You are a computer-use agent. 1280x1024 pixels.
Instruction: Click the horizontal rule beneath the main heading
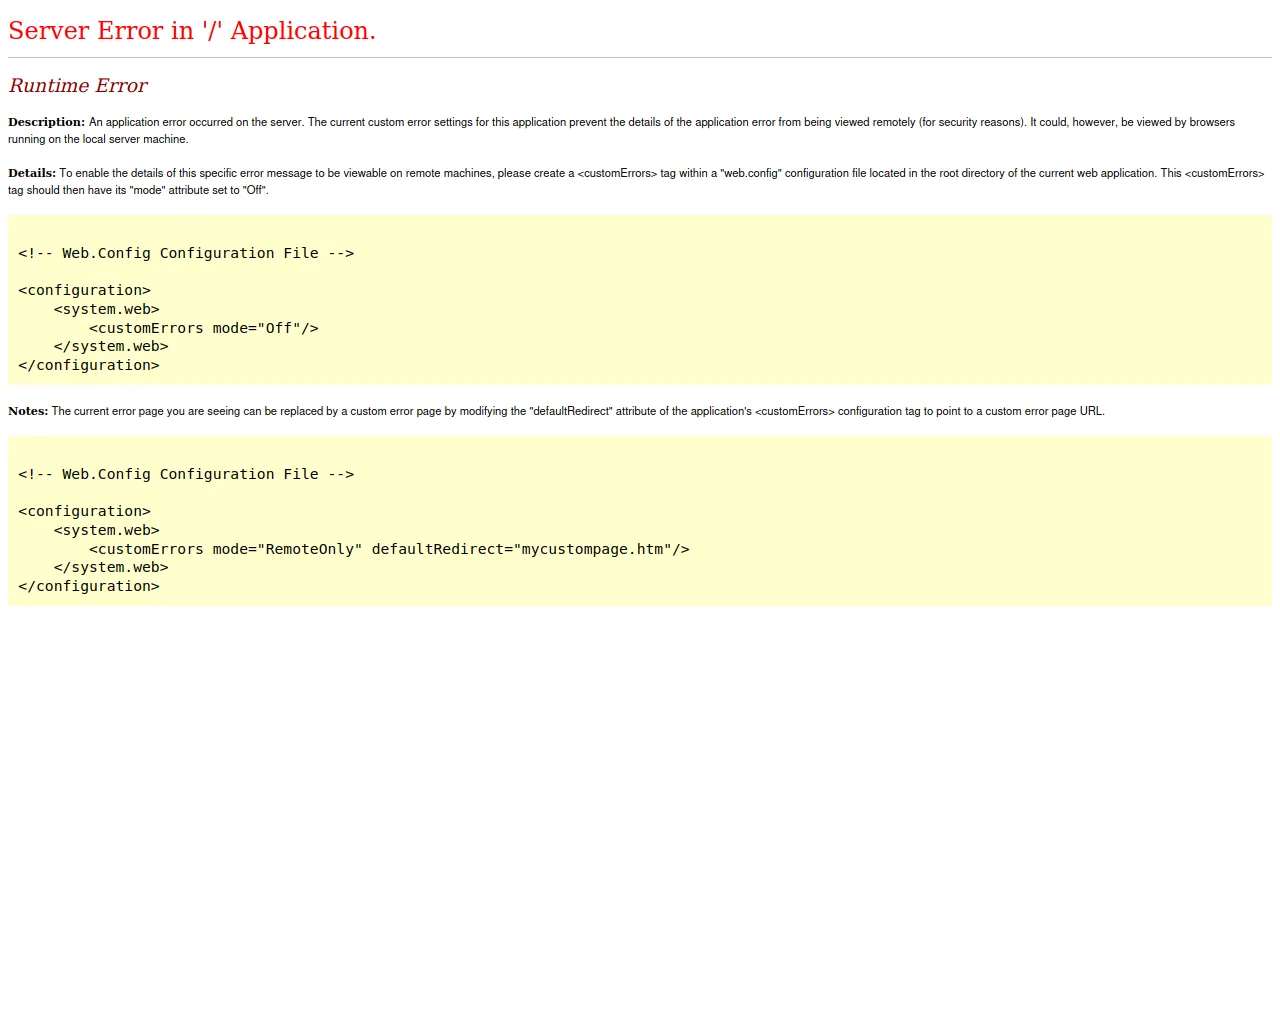coord(640,58)
